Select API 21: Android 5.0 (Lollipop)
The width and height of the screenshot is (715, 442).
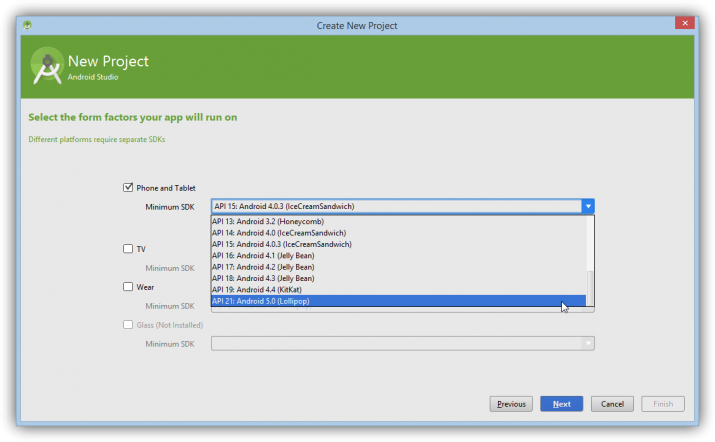coord(399,301)
